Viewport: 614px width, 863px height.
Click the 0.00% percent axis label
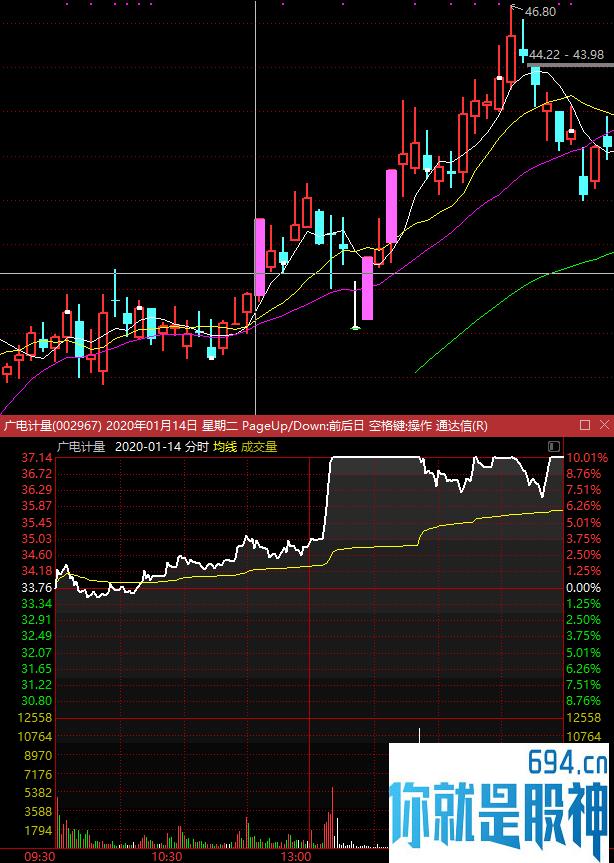[x=584, y=587]
